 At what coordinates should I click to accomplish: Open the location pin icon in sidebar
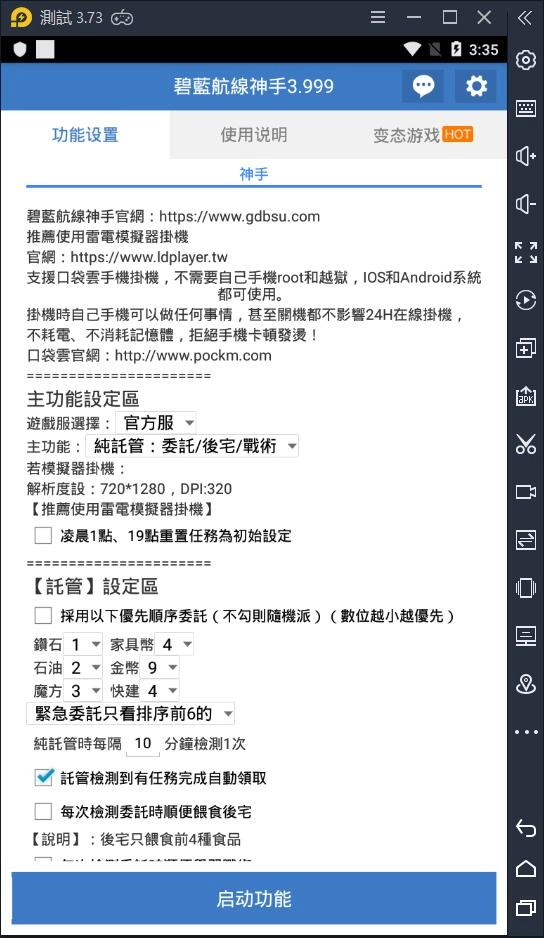(525, 683)
